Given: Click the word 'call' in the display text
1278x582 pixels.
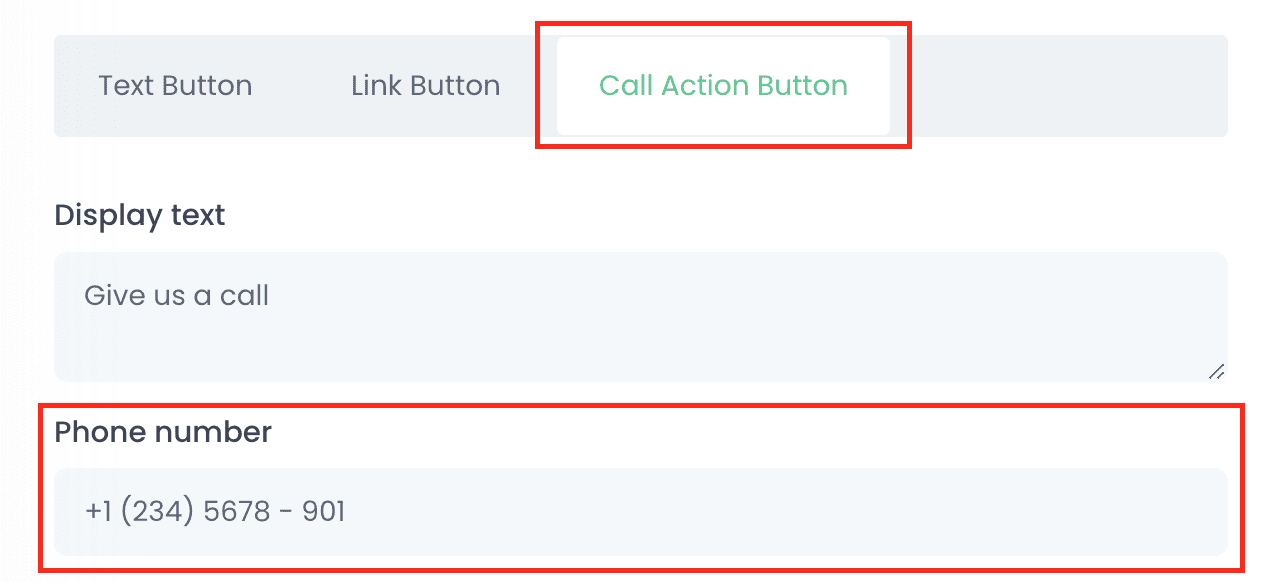Looking at the screenshot, I should pyautogui.click(x=245, y=296).
